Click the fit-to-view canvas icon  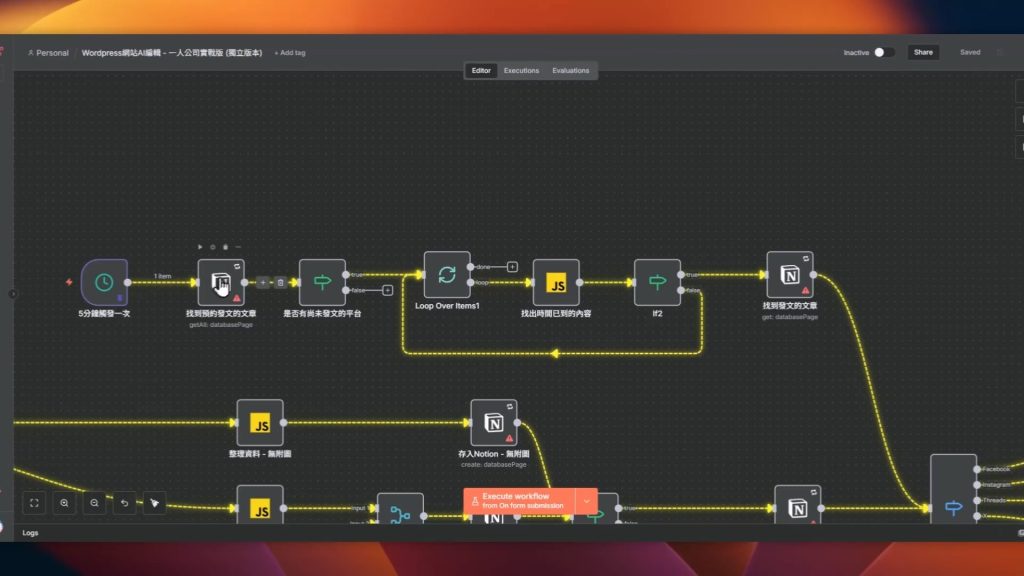tap(34, 503)
